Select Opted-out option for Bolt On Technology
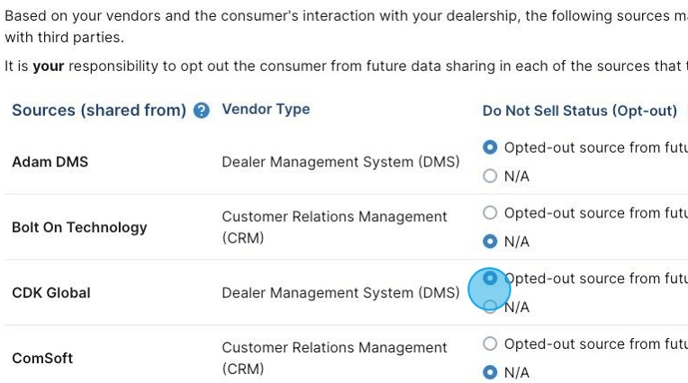The height and width of the screenshot is (383, 688). (x=490, y=213)
